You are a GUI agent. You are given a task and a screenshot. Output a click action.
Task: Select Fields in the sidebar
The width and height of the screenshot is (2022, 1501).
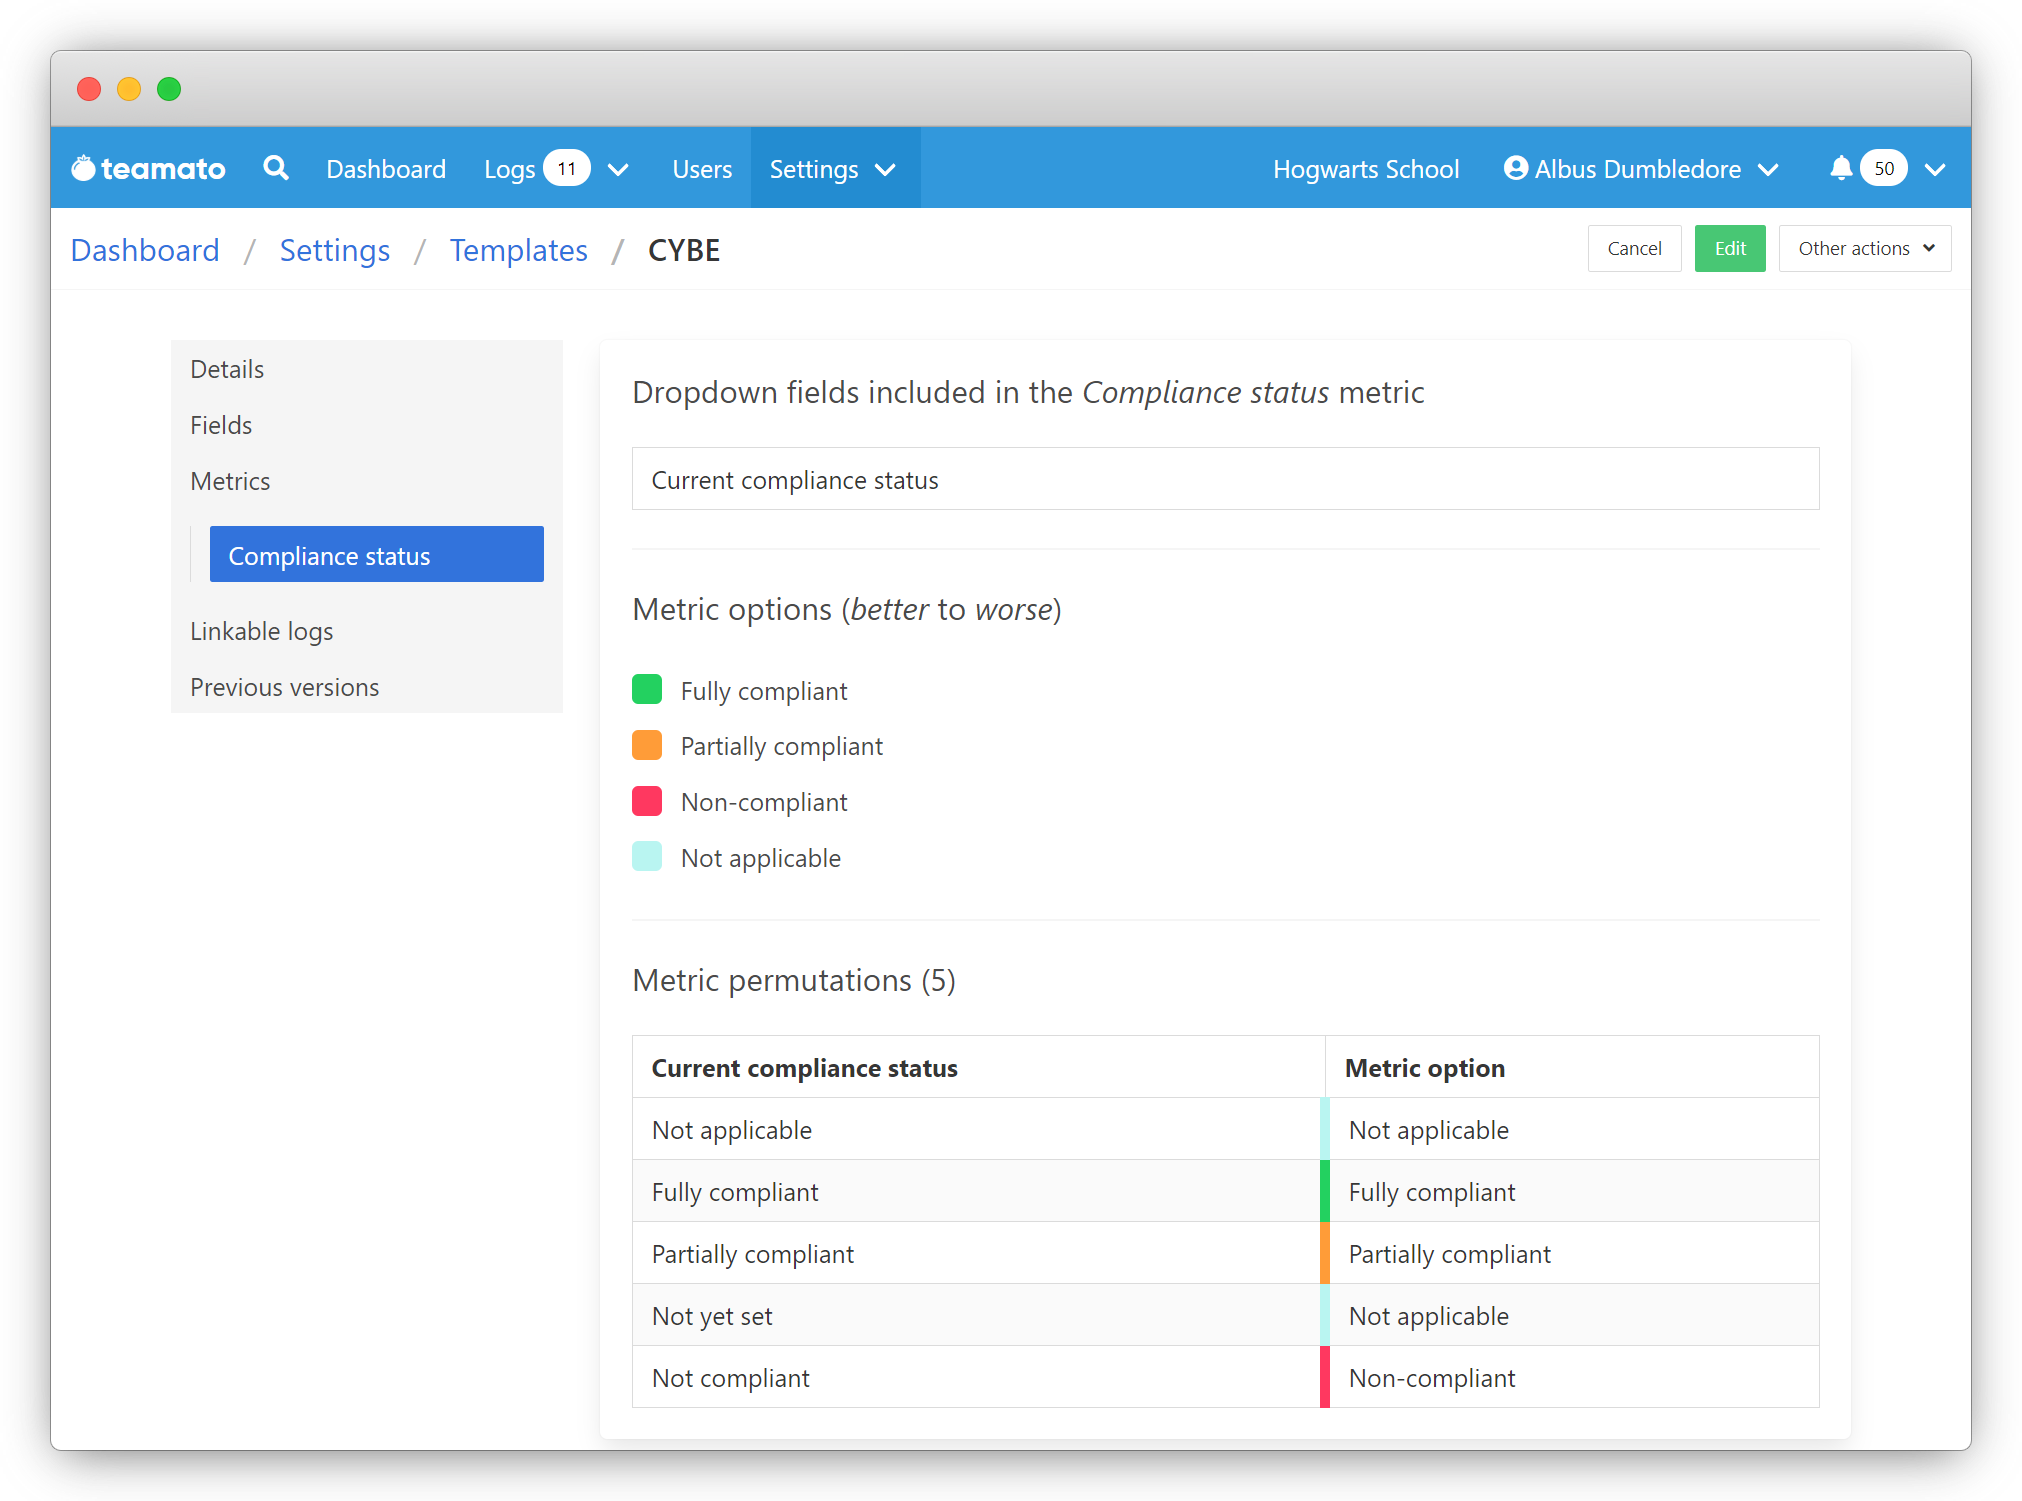click(x=367, y=425)
